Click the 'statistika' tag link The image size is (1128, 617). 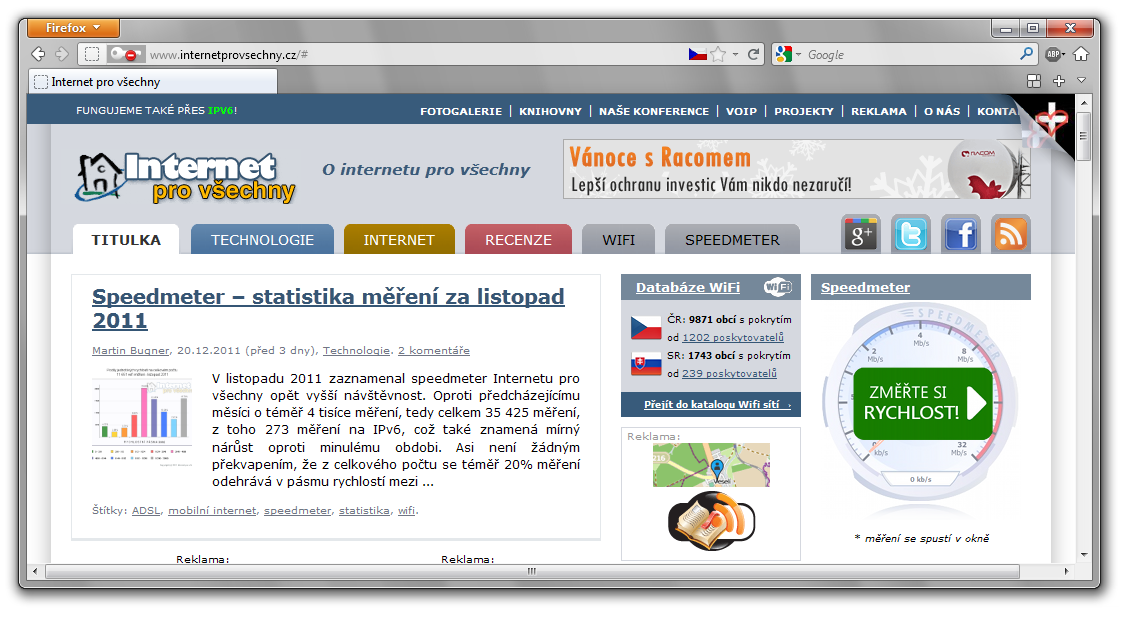pos(364,511)
